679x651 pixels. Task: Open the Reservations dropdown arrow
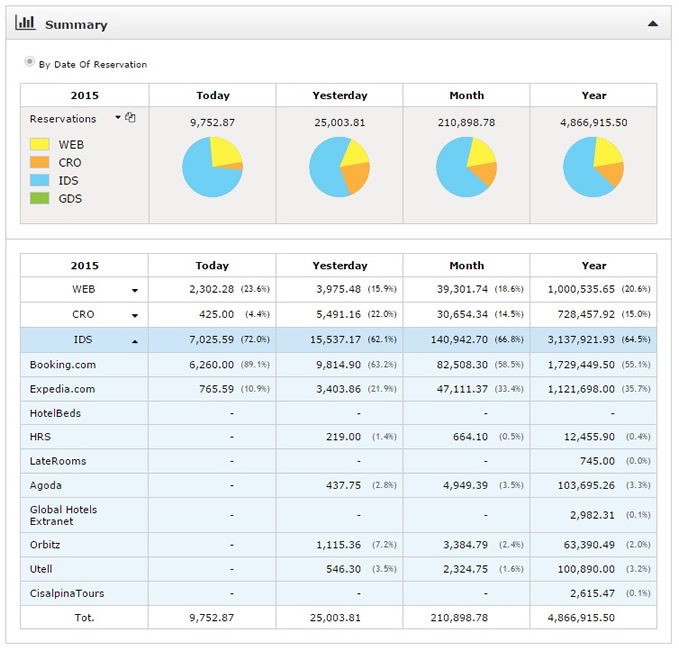coord(118,118)
